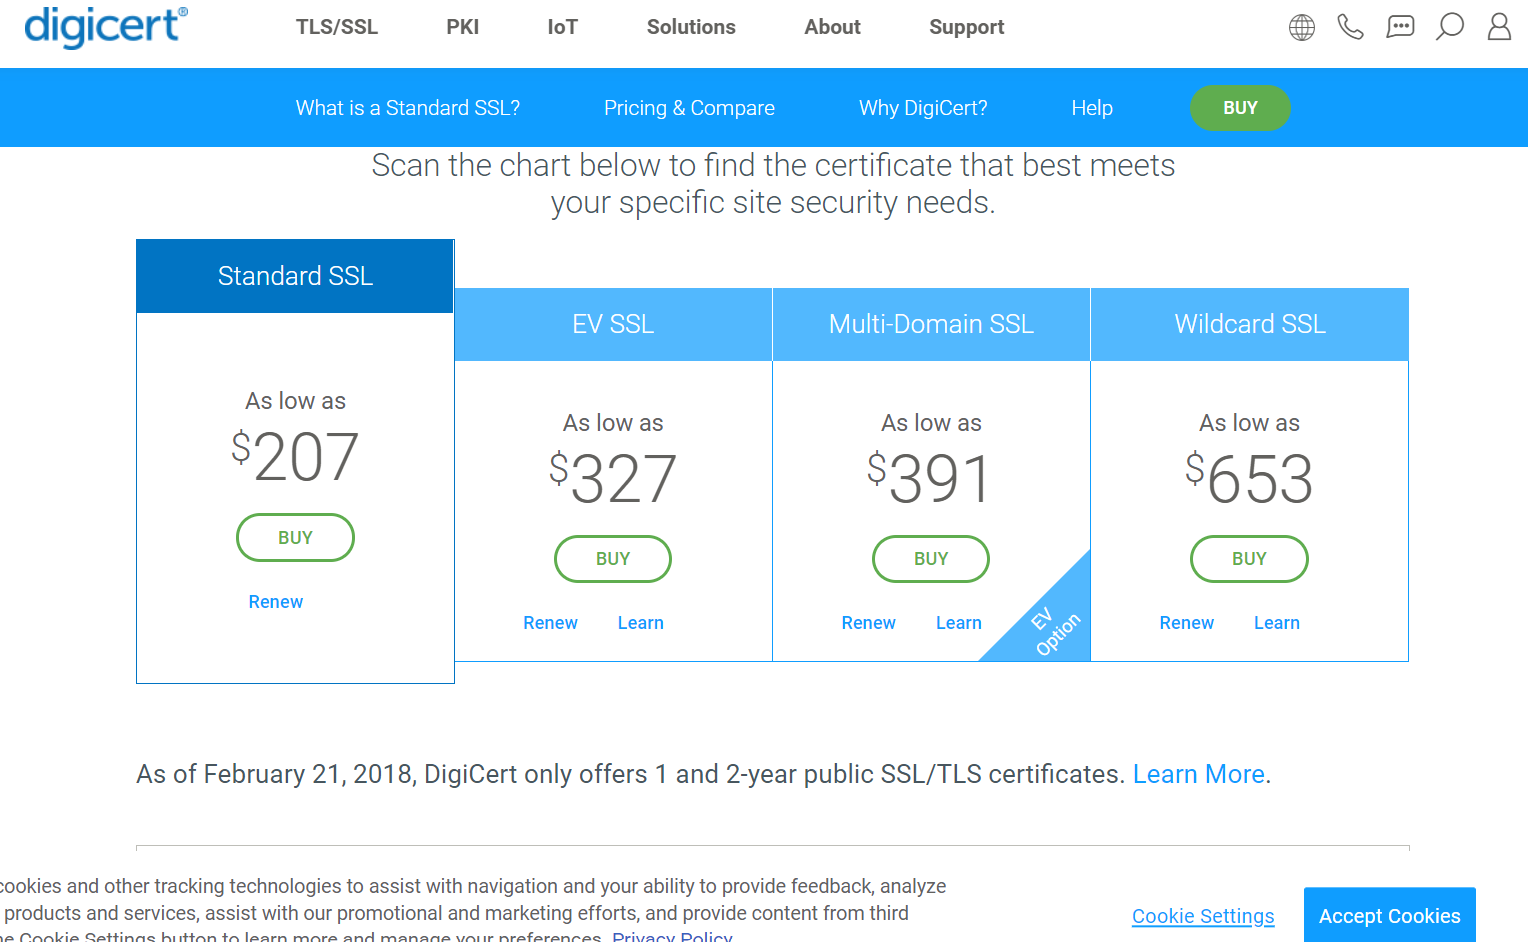
Task: Renew a Wildcard SSL certificate
Action: (x=1187, y=623)
